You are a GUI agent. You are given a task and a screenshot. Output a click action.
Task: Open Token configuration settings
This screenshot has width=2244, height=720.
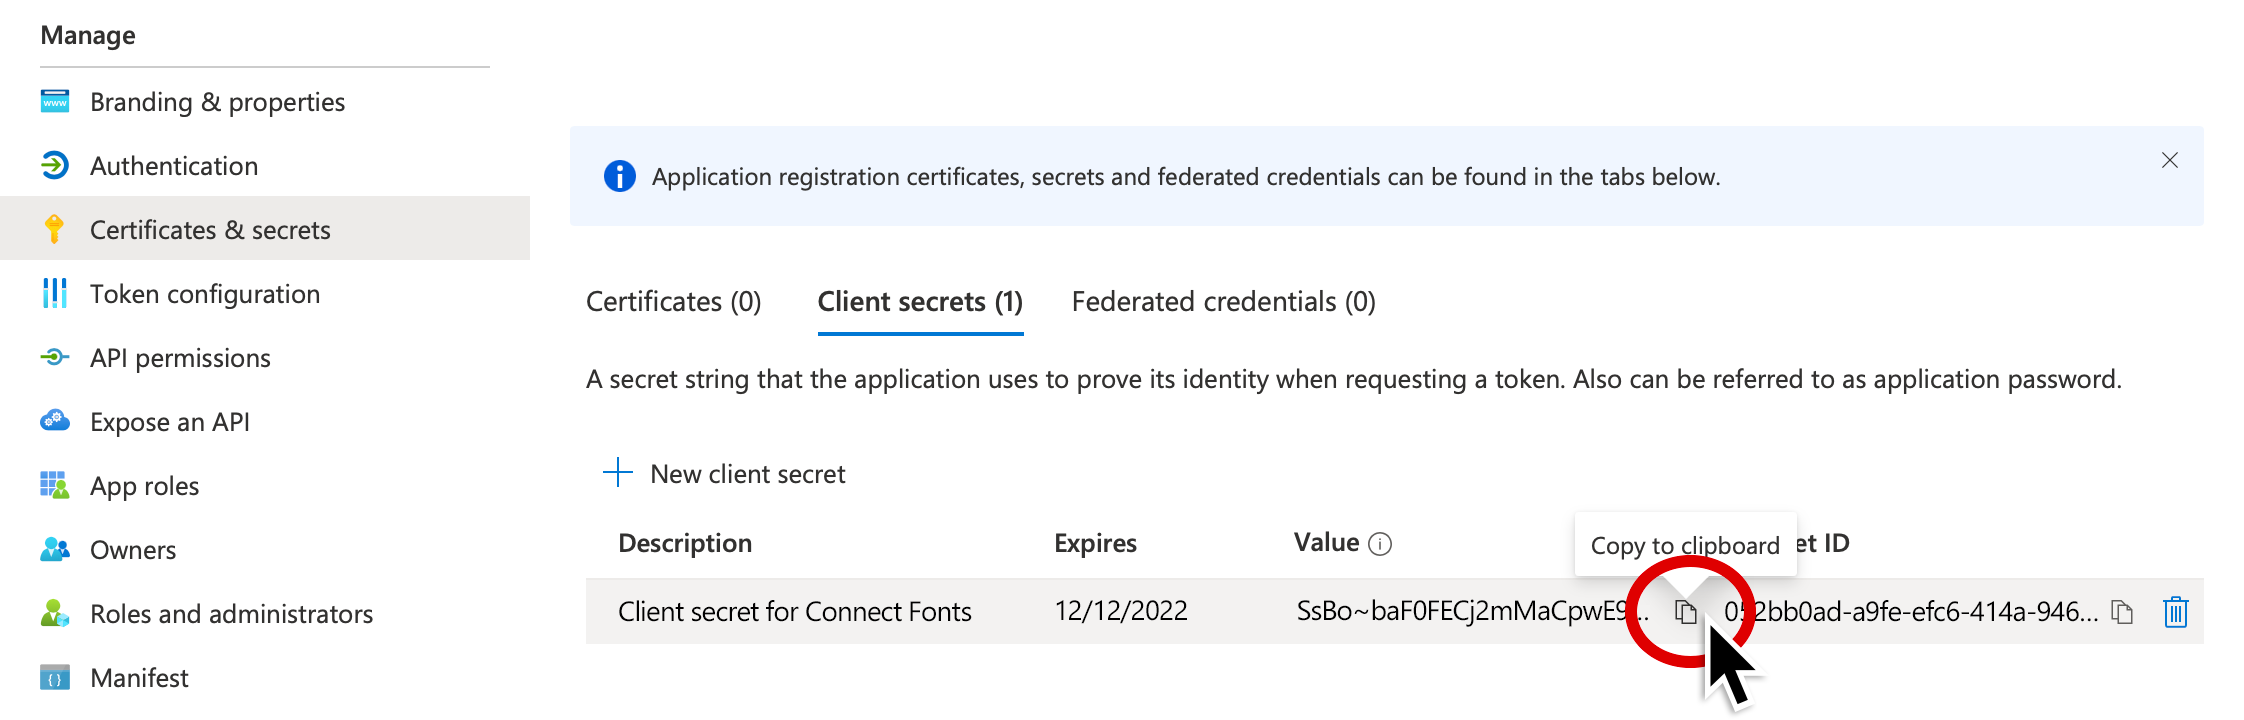(205, 294)
